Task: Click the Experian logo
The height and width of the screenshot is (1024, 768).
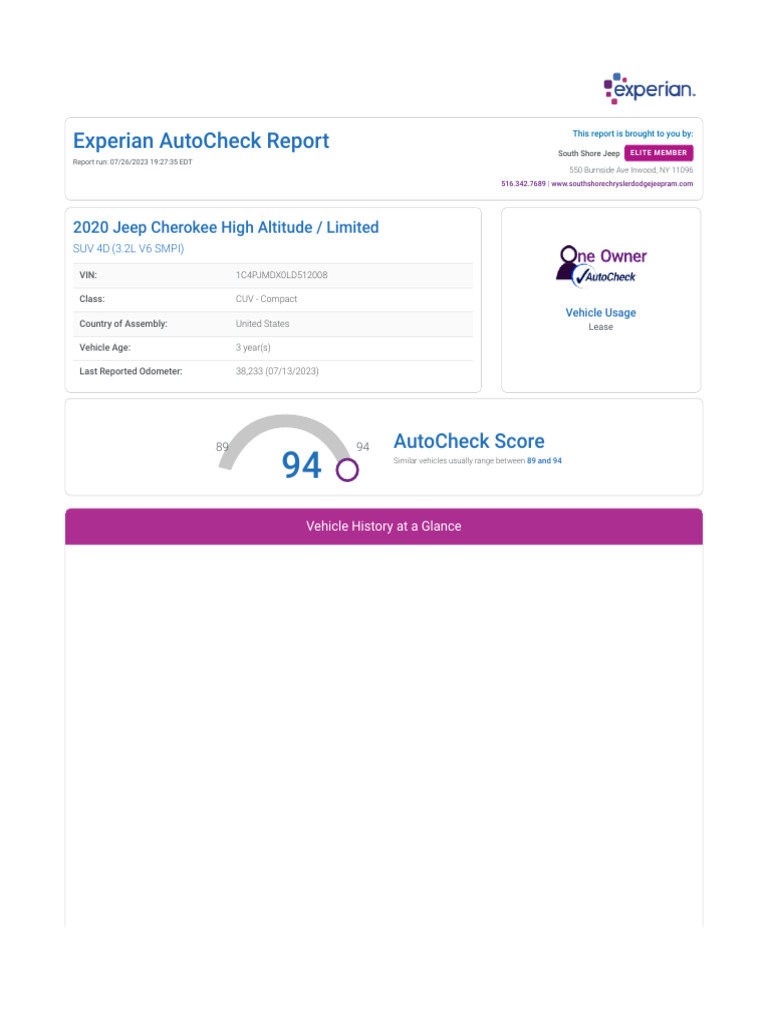Action: [649, 88]
